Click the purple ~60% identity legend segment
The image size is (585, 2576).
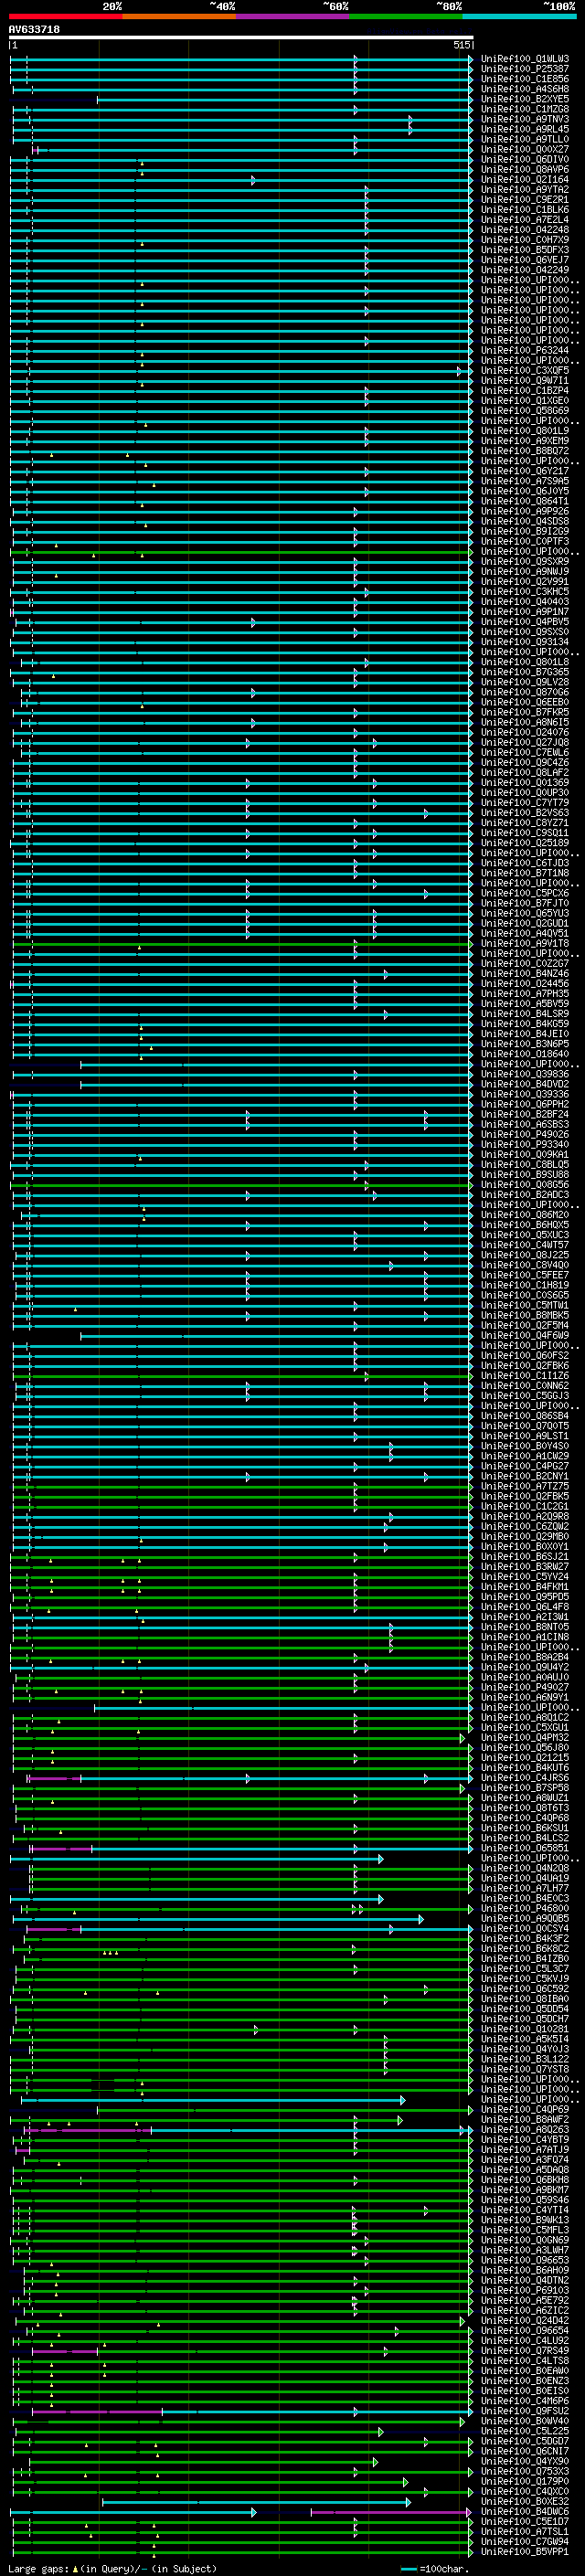click(293, 16)
